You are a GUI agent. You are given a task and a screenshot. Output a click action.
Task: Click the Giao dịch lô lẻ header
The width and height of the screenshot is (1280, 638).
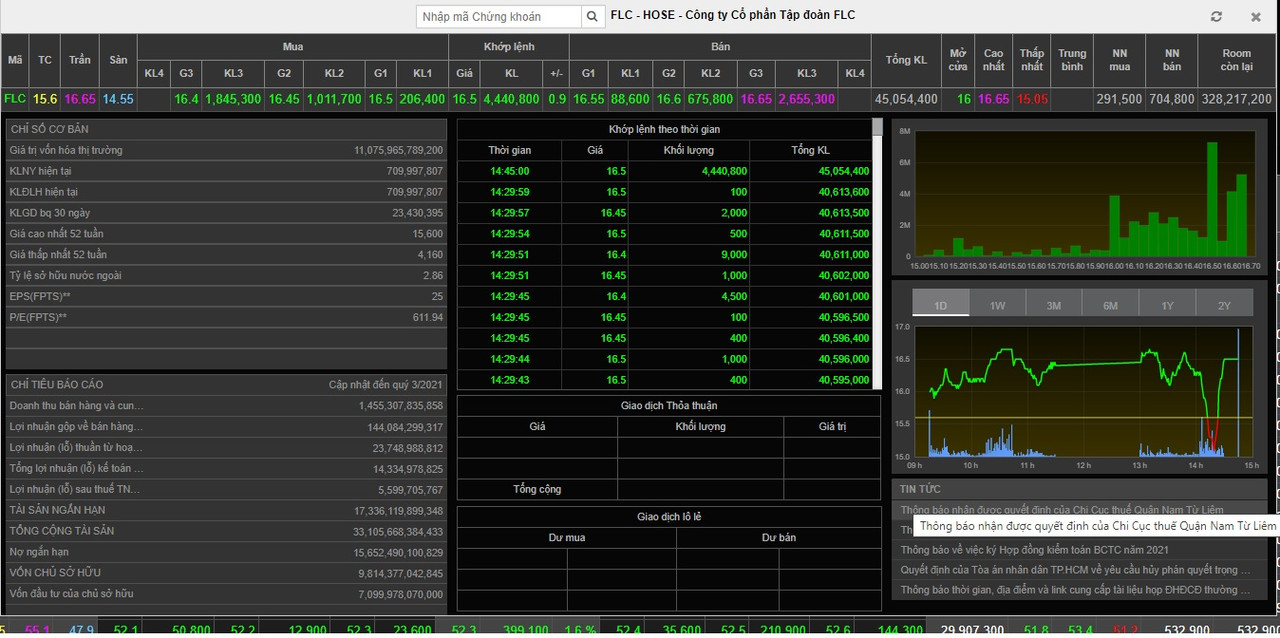click(x=669, y=517)
